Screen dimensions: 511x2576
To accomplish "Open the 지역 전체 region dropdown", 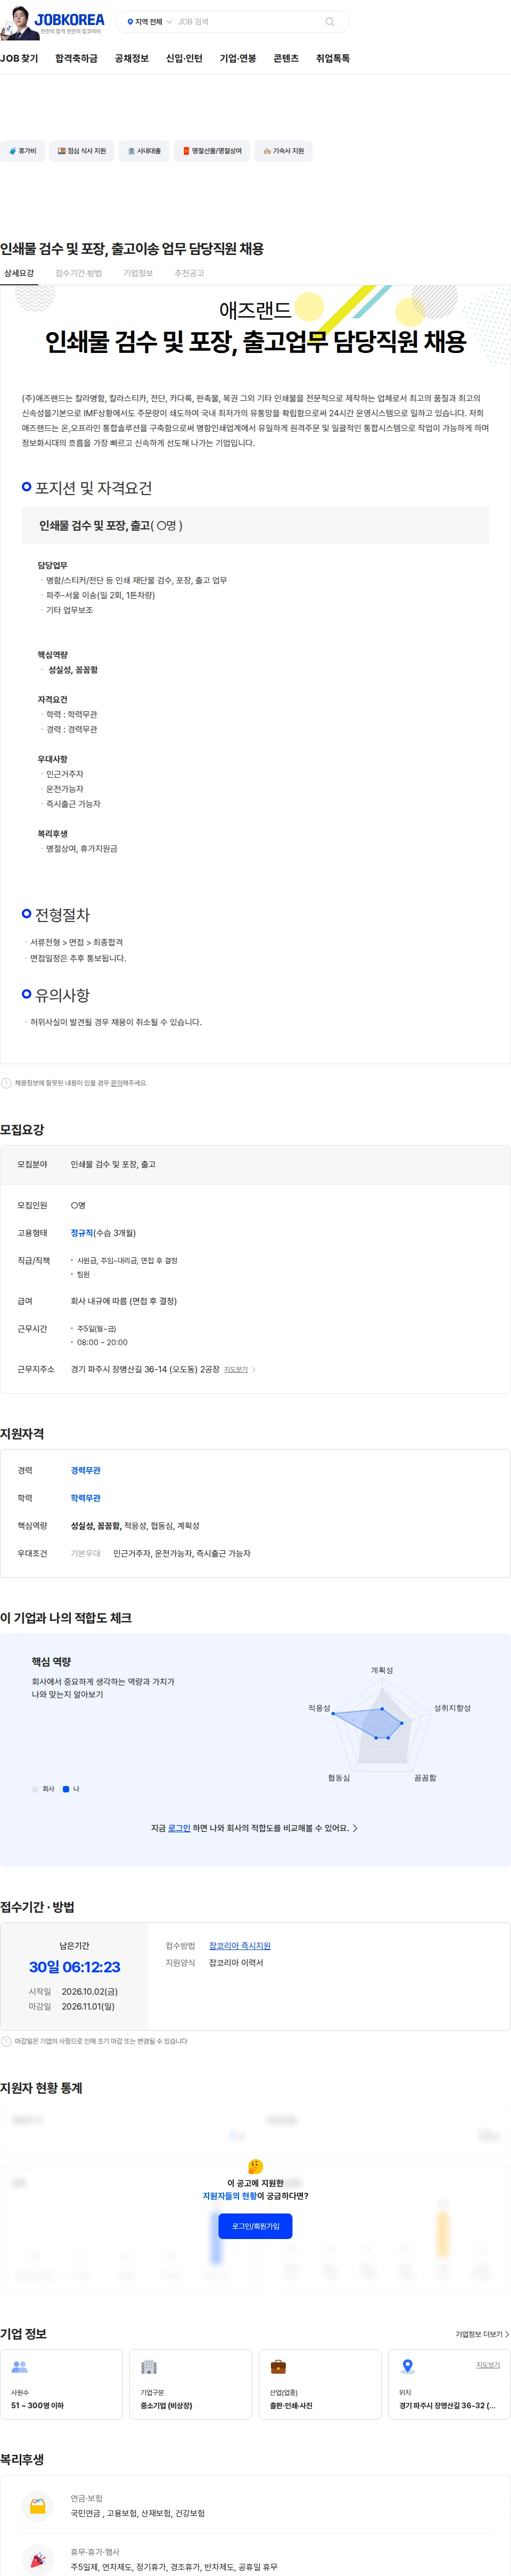I will coord(149,22).
